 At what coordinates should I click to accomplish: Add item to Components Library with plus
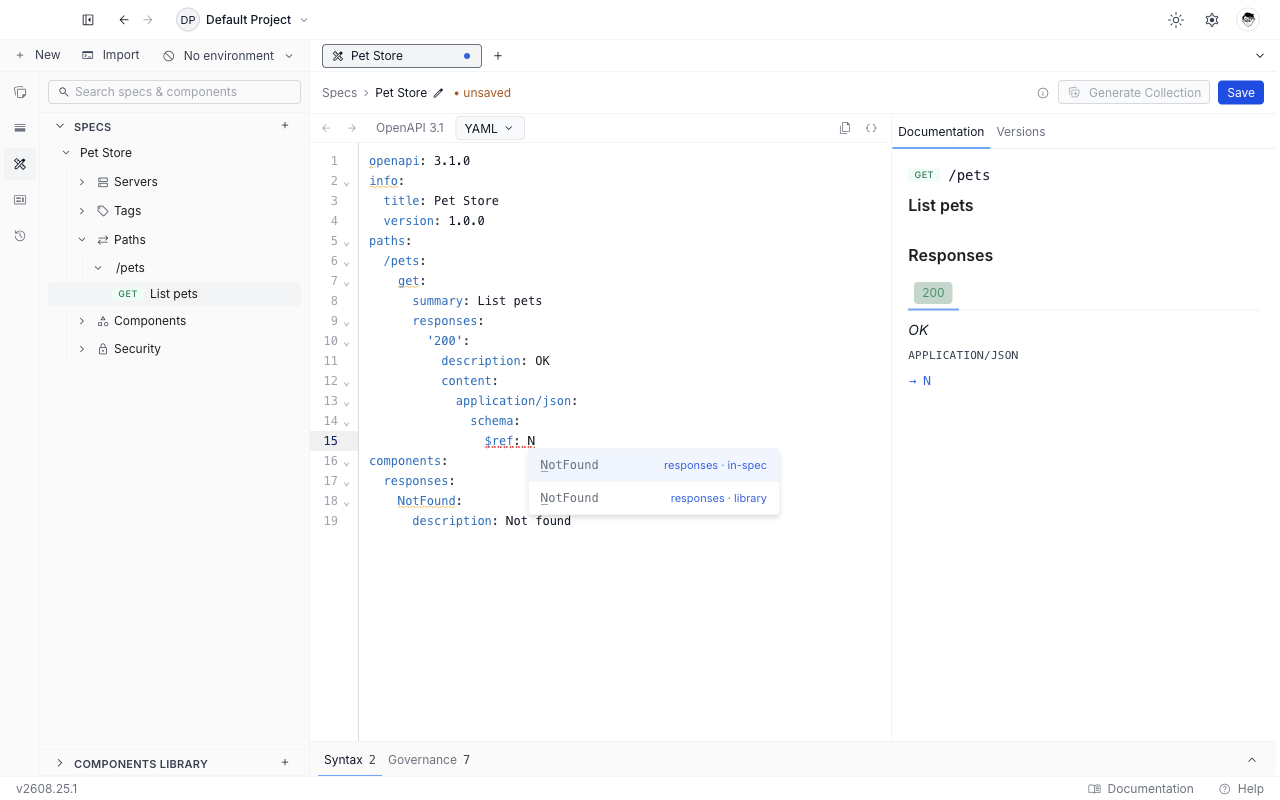click(x=285, y=763)
